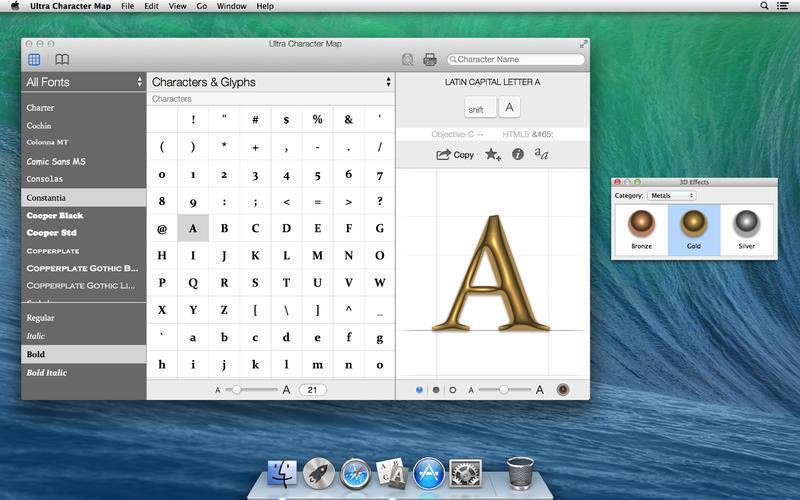Open Notification Center in the menu bar
Image resolution: width=800 pixels, height=500 pixels.
(782, 6)
